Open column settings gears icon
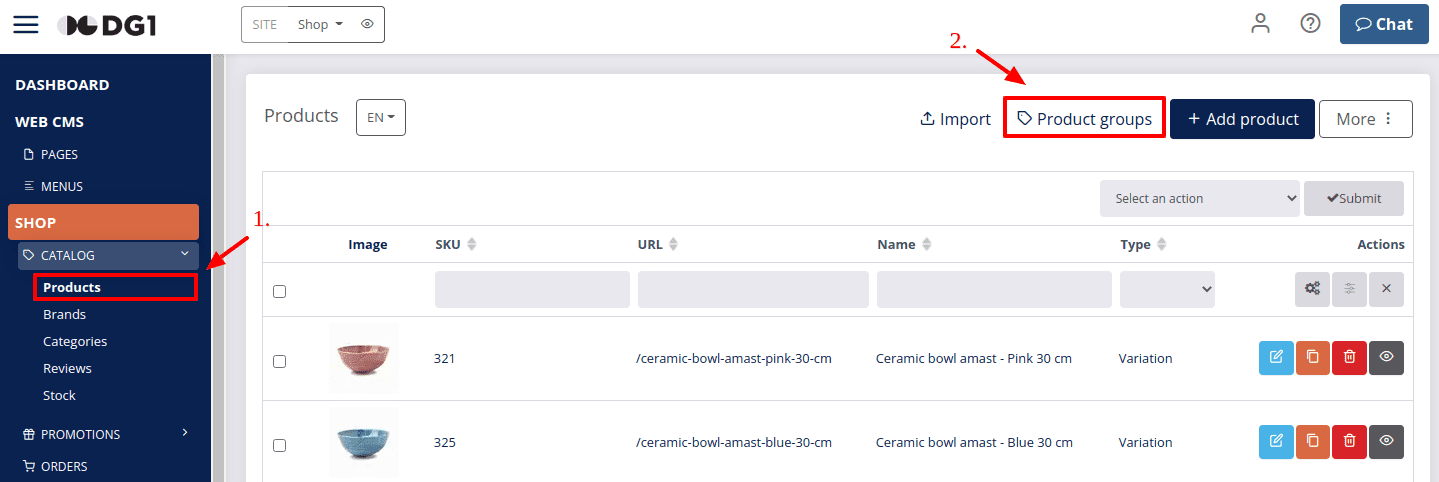Screen dimensions: 1439x482 pos(1312,289)
